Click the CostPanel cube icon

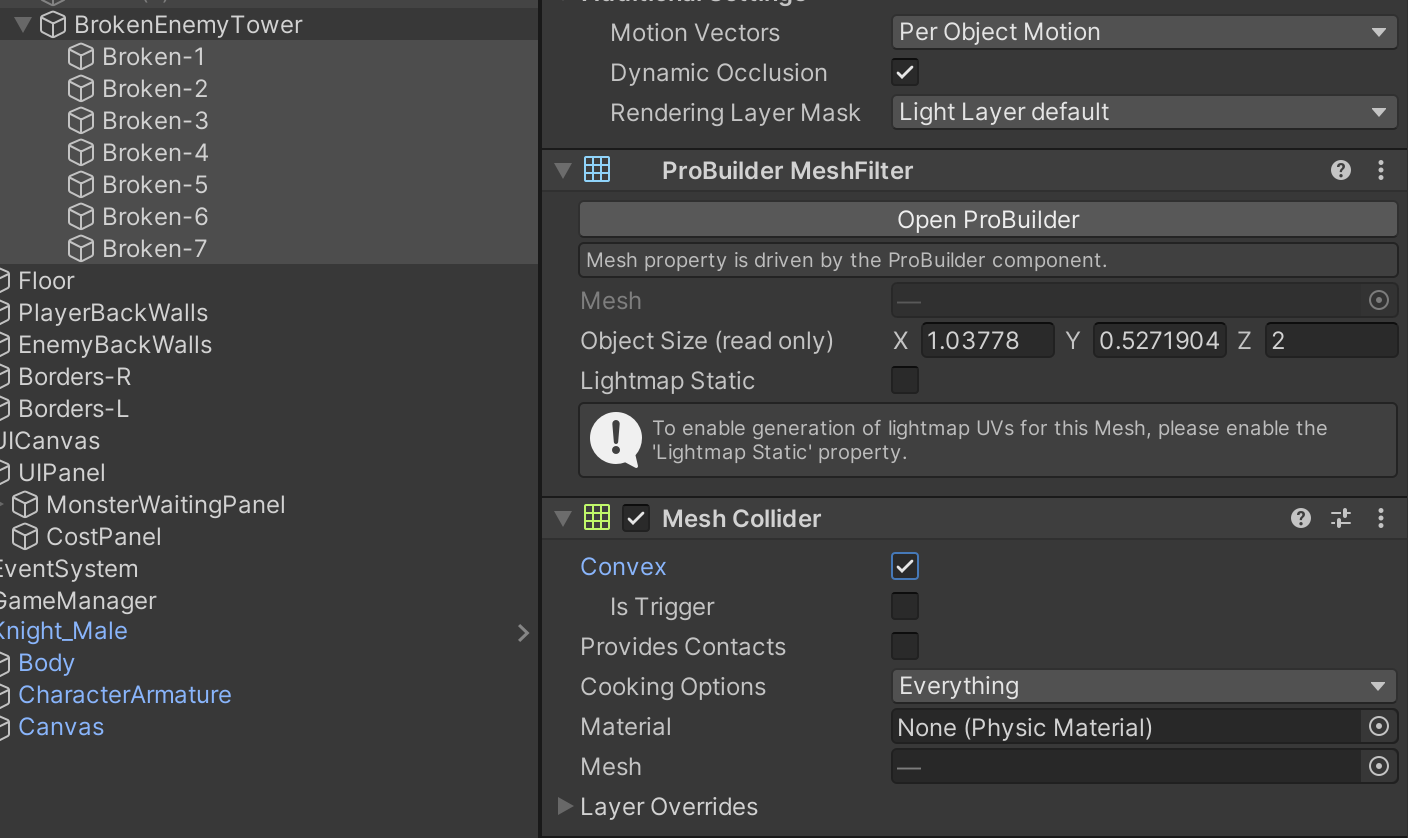25,537
